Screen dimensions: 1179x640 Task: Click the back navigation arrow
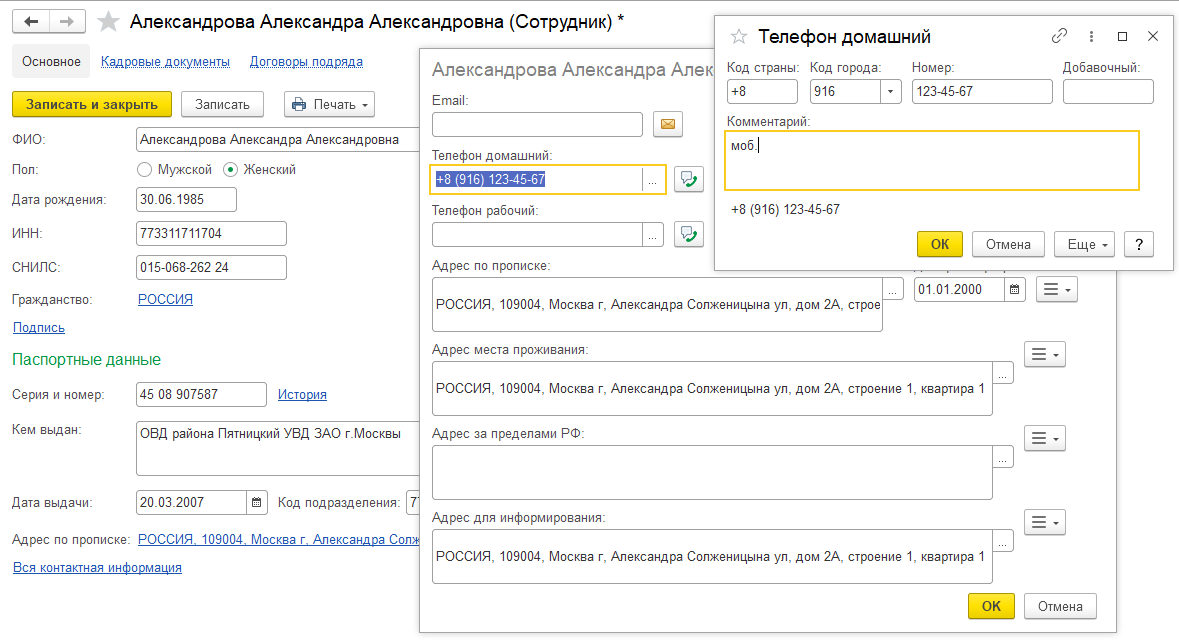click(31, 21)
